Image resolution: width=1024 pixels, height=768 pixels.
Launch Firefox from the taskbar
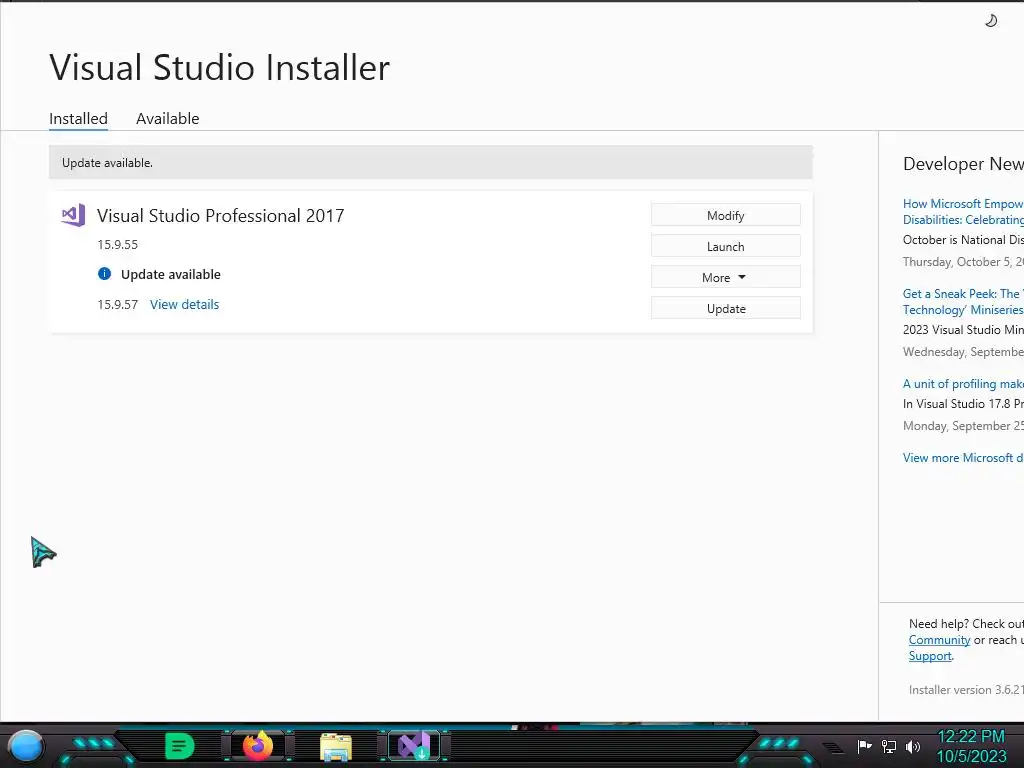[258, 746]
